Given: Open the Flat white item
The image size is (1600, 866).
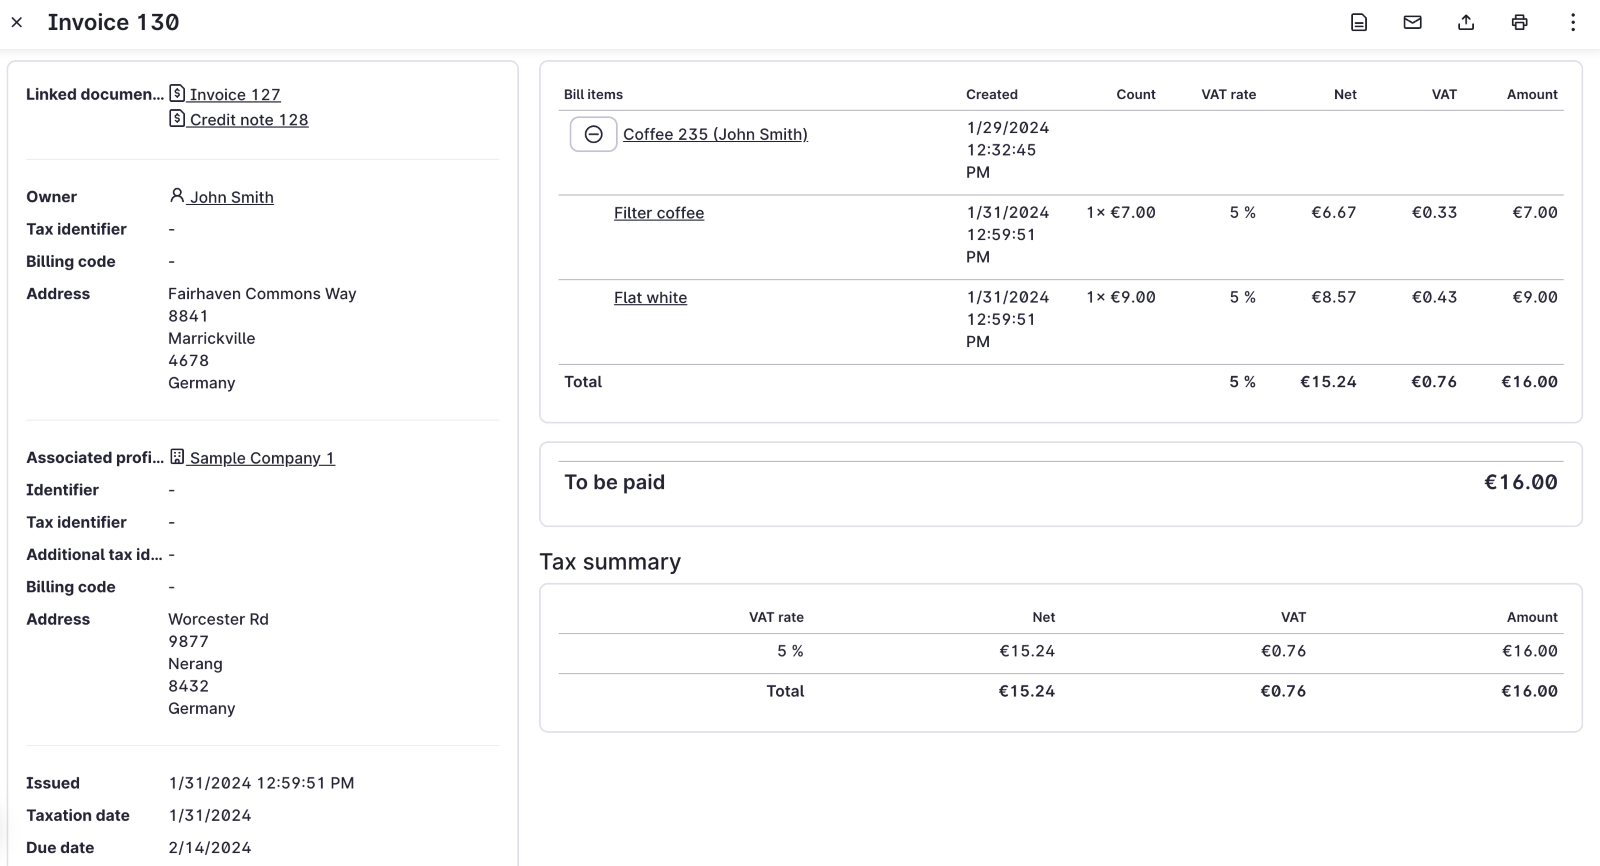Looking at the screenshot, I should click(x=650, y=298).
